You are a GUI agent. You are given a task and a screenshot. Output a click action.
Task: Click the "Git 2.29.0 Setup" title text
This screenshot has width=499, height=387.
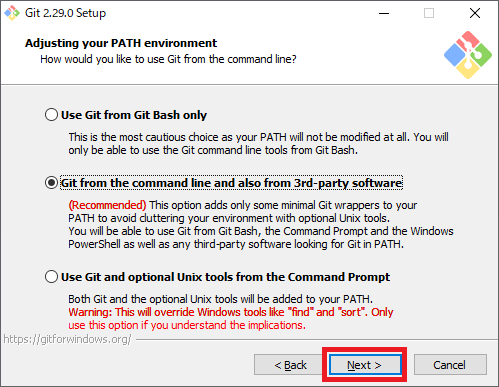(65, 13)
